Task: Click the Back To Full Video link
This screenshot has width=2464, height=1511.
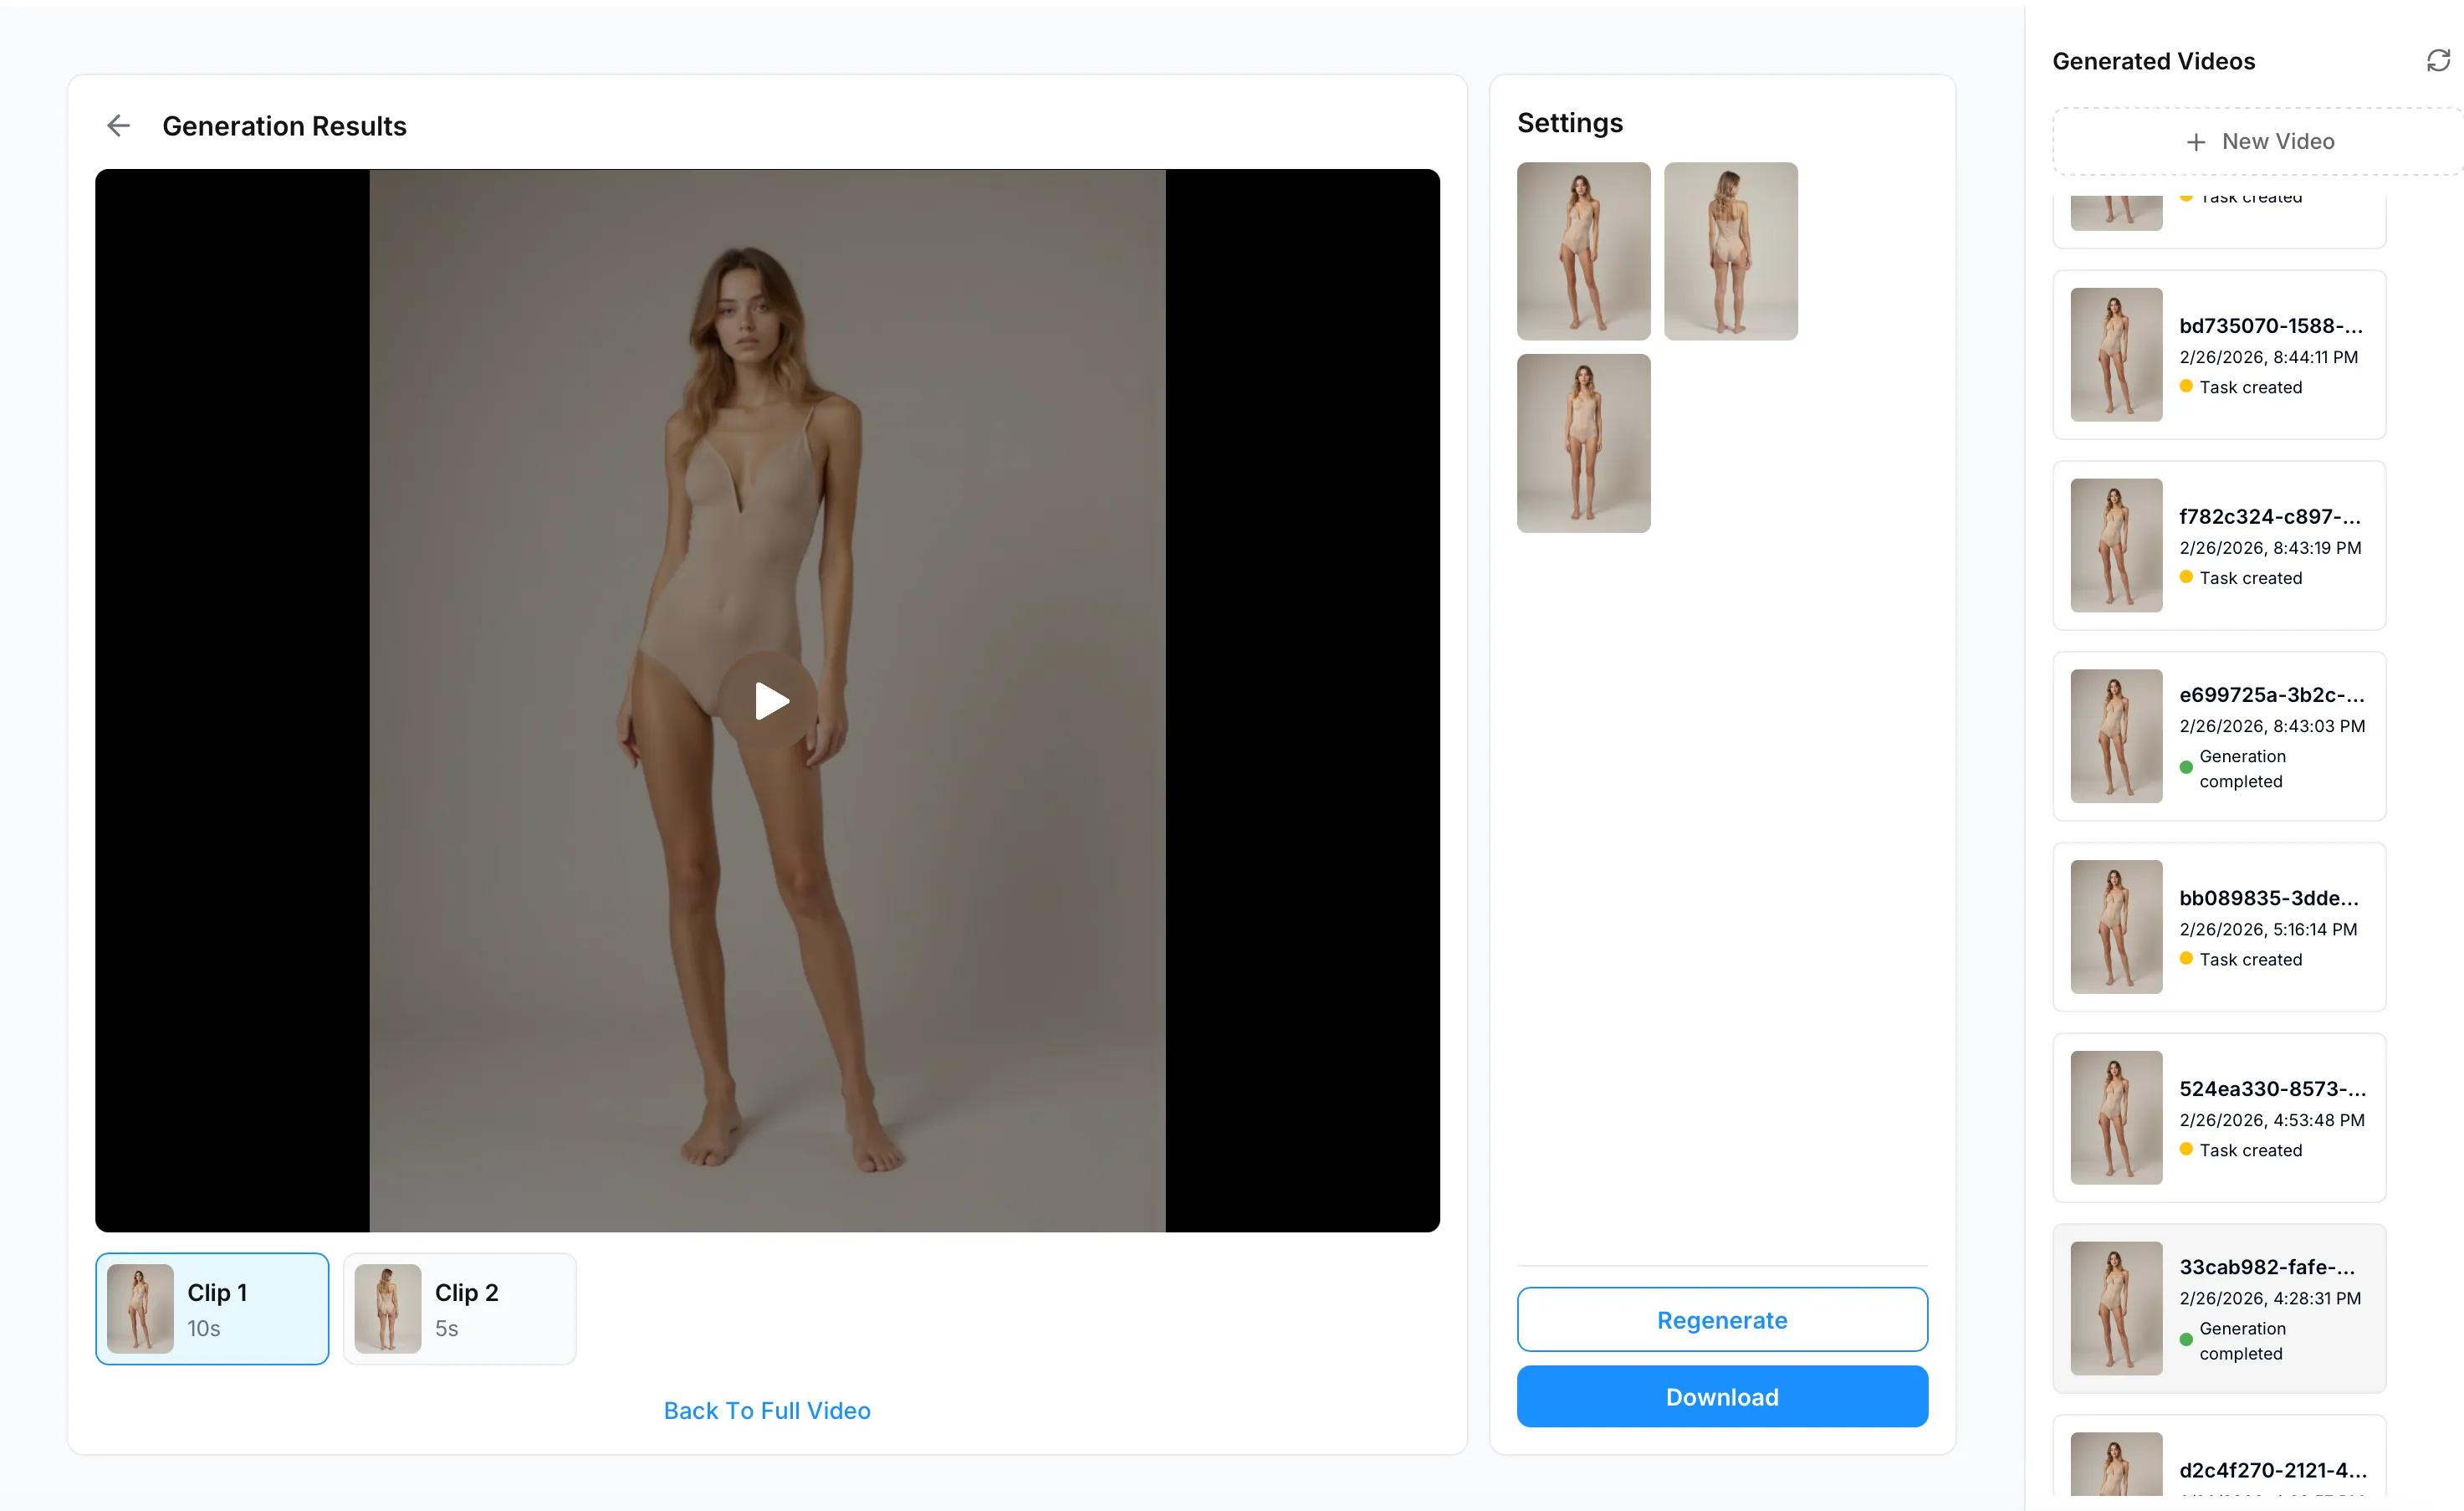Action: tap(767, 1410)
